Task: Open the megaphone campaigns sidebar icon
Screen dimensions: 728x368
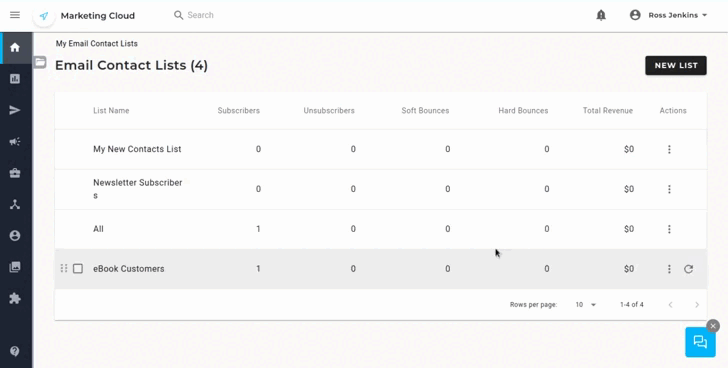Action: [x=15, y=142]
